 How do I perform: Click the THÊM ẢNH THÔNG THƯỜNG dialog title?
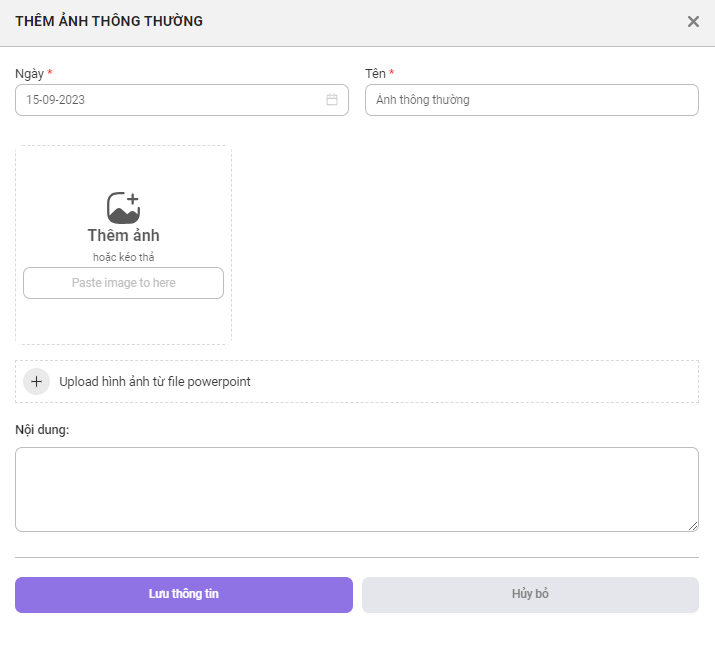point(109,21)
